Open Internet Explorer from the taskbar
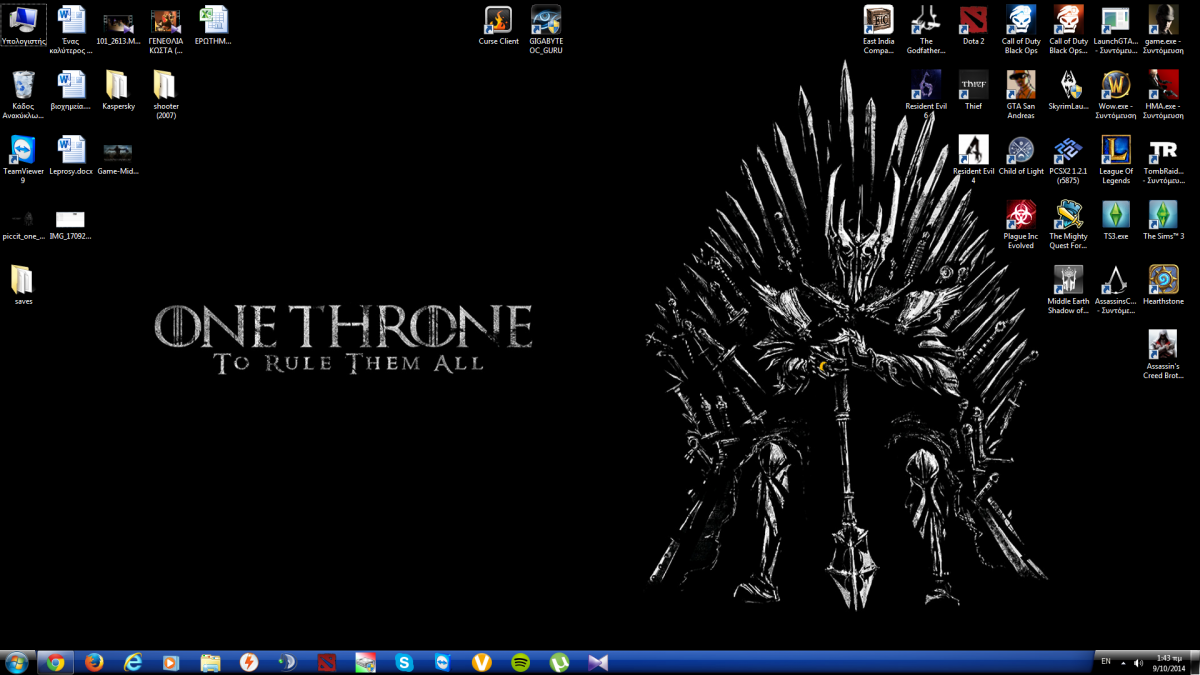This screenshot has height=675, width=1200. (133, 662)
